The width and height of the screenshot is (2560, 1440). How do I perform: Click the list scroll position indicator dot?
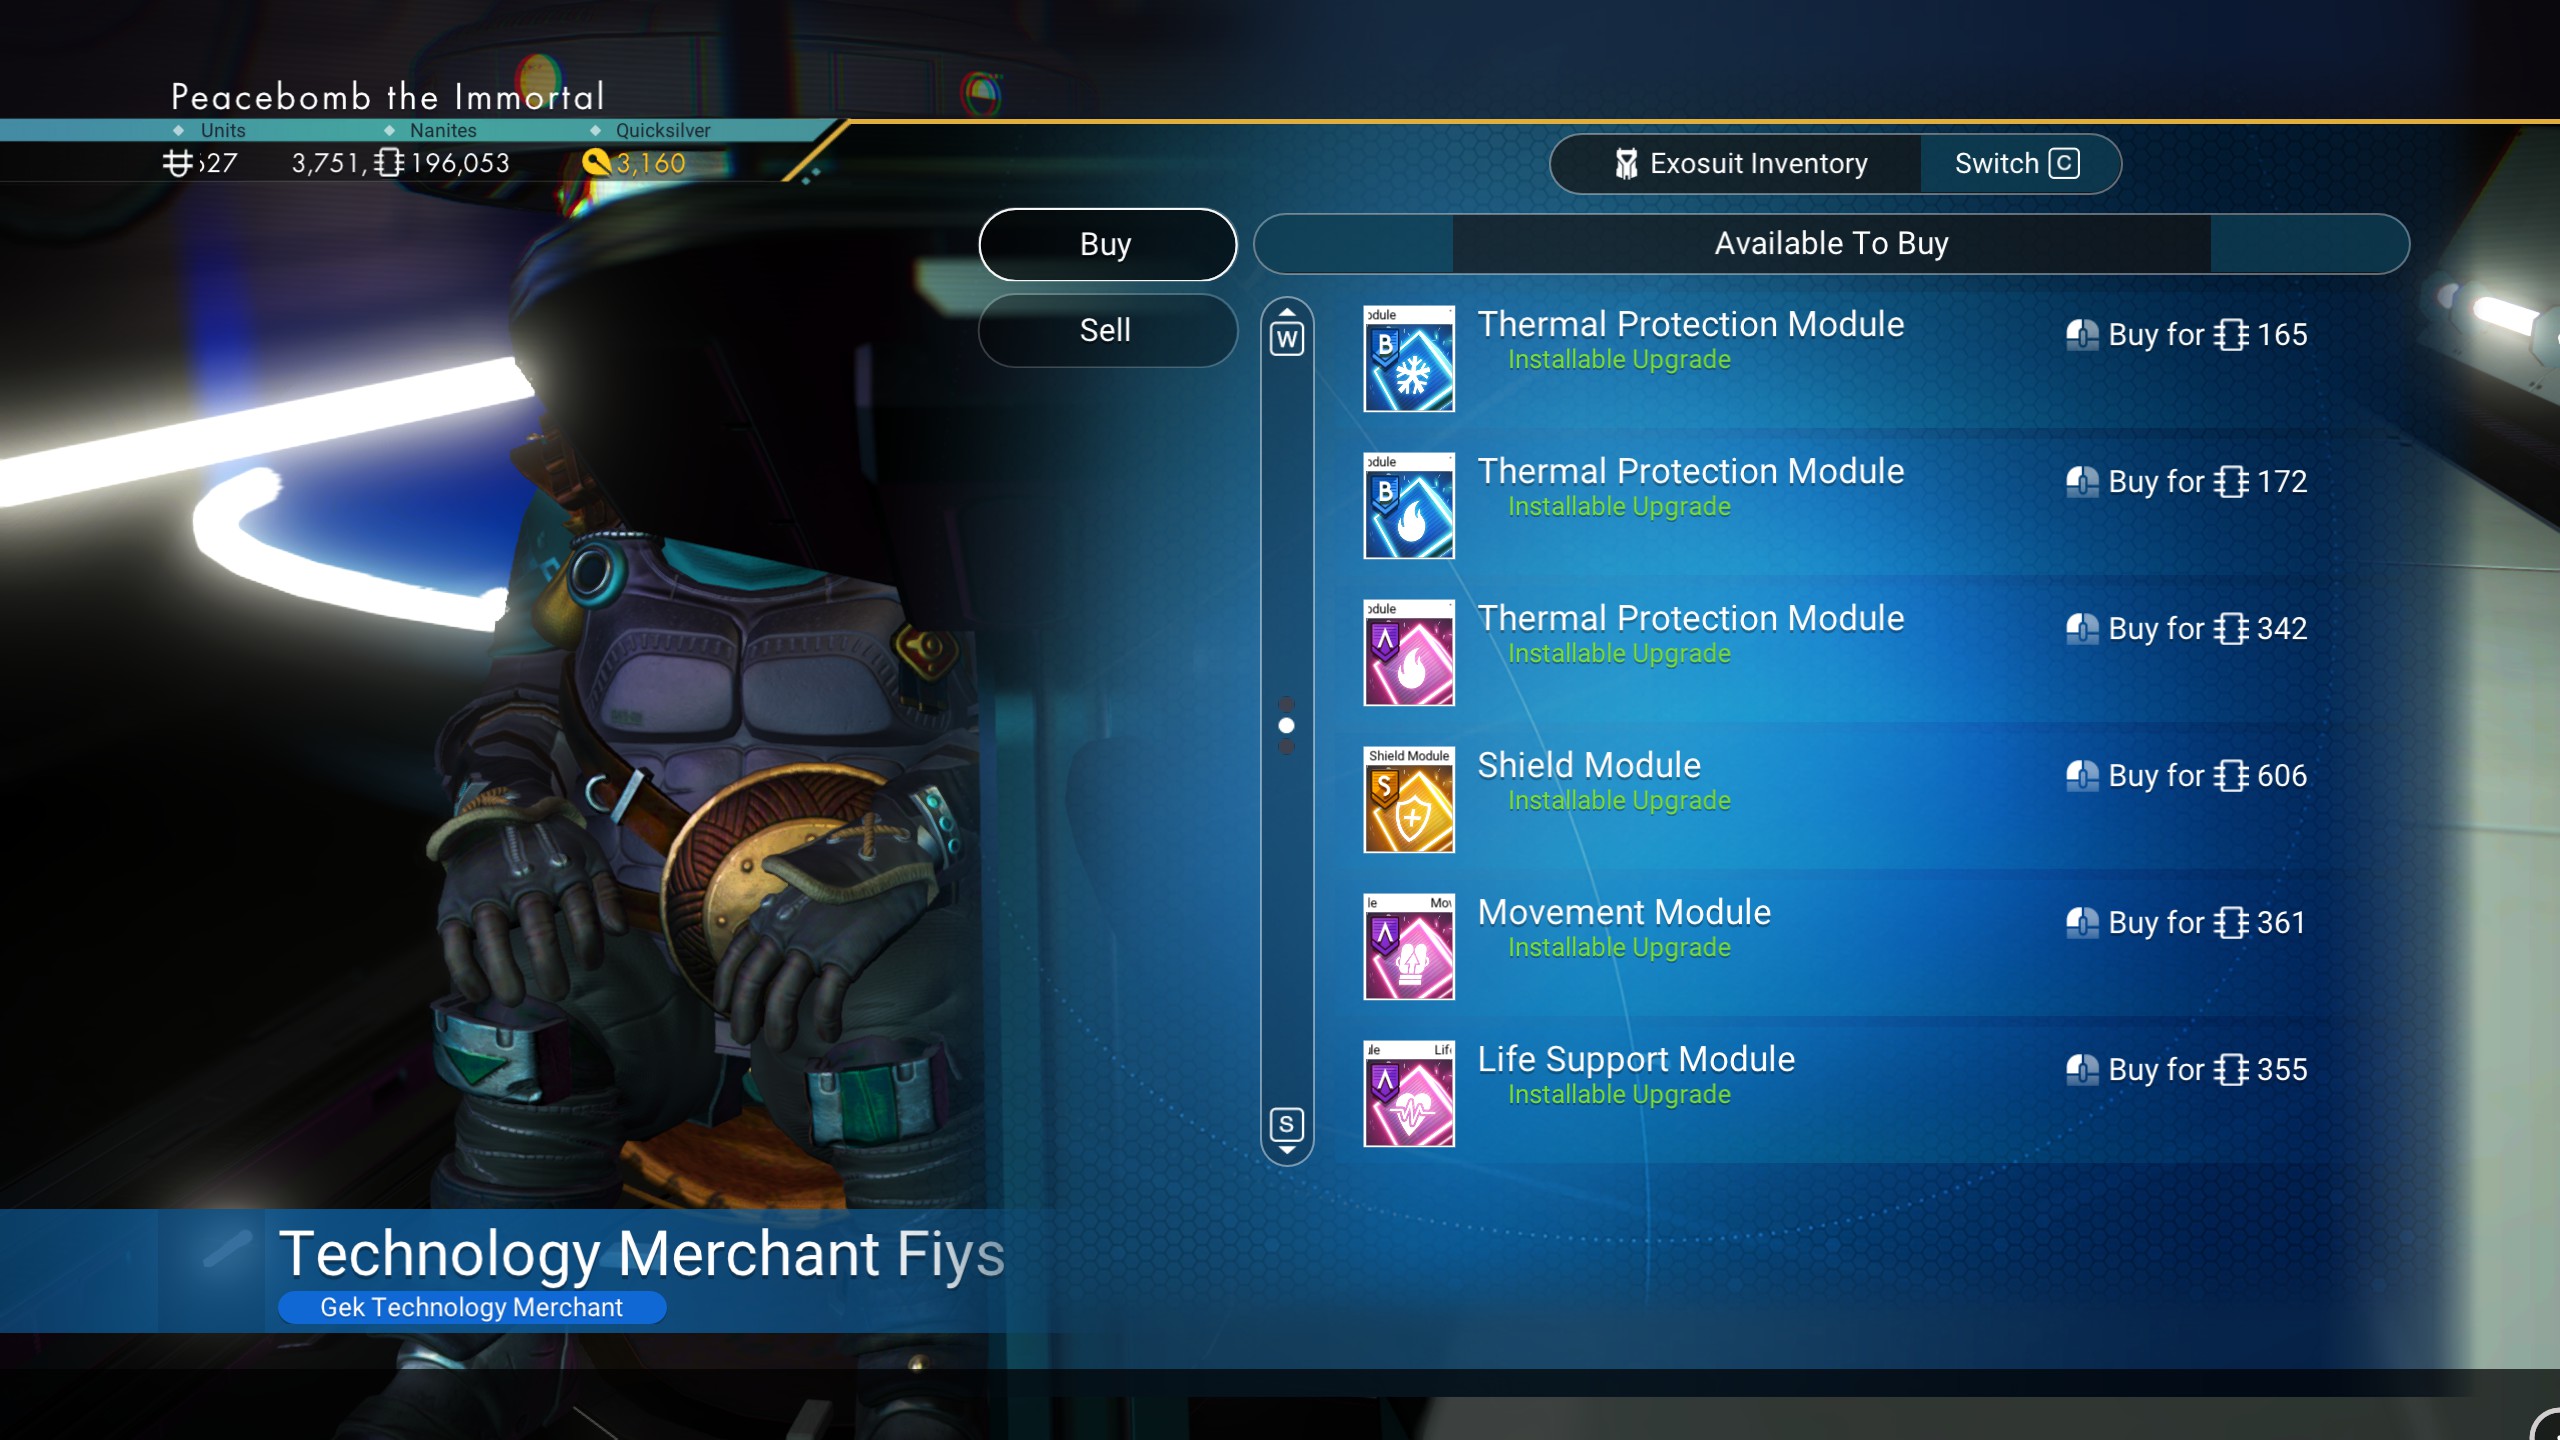point(1287,725)
